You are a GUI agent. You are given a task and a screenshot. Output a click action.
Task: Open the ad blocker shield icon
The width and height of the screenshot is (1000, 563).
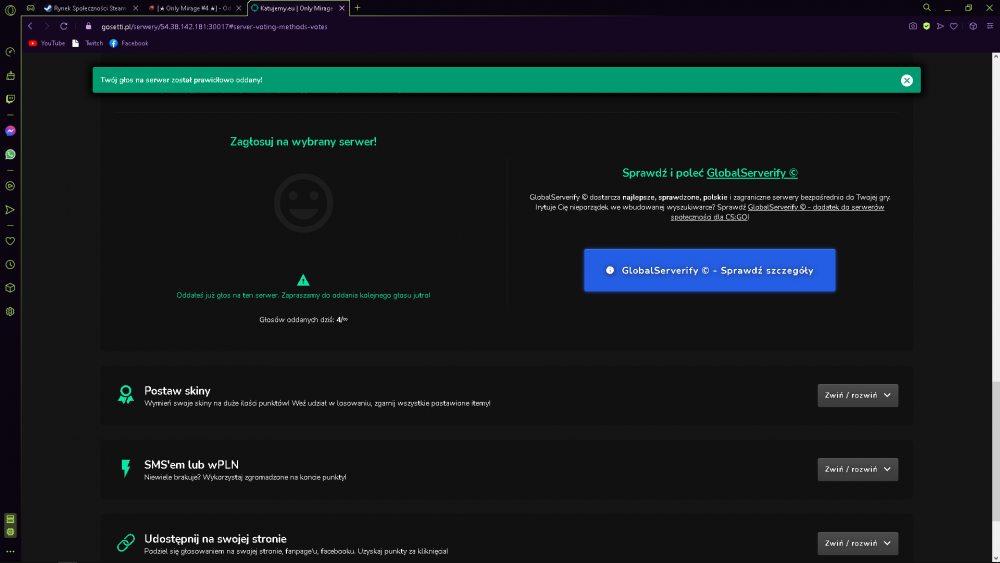click(x=927, y=26)
